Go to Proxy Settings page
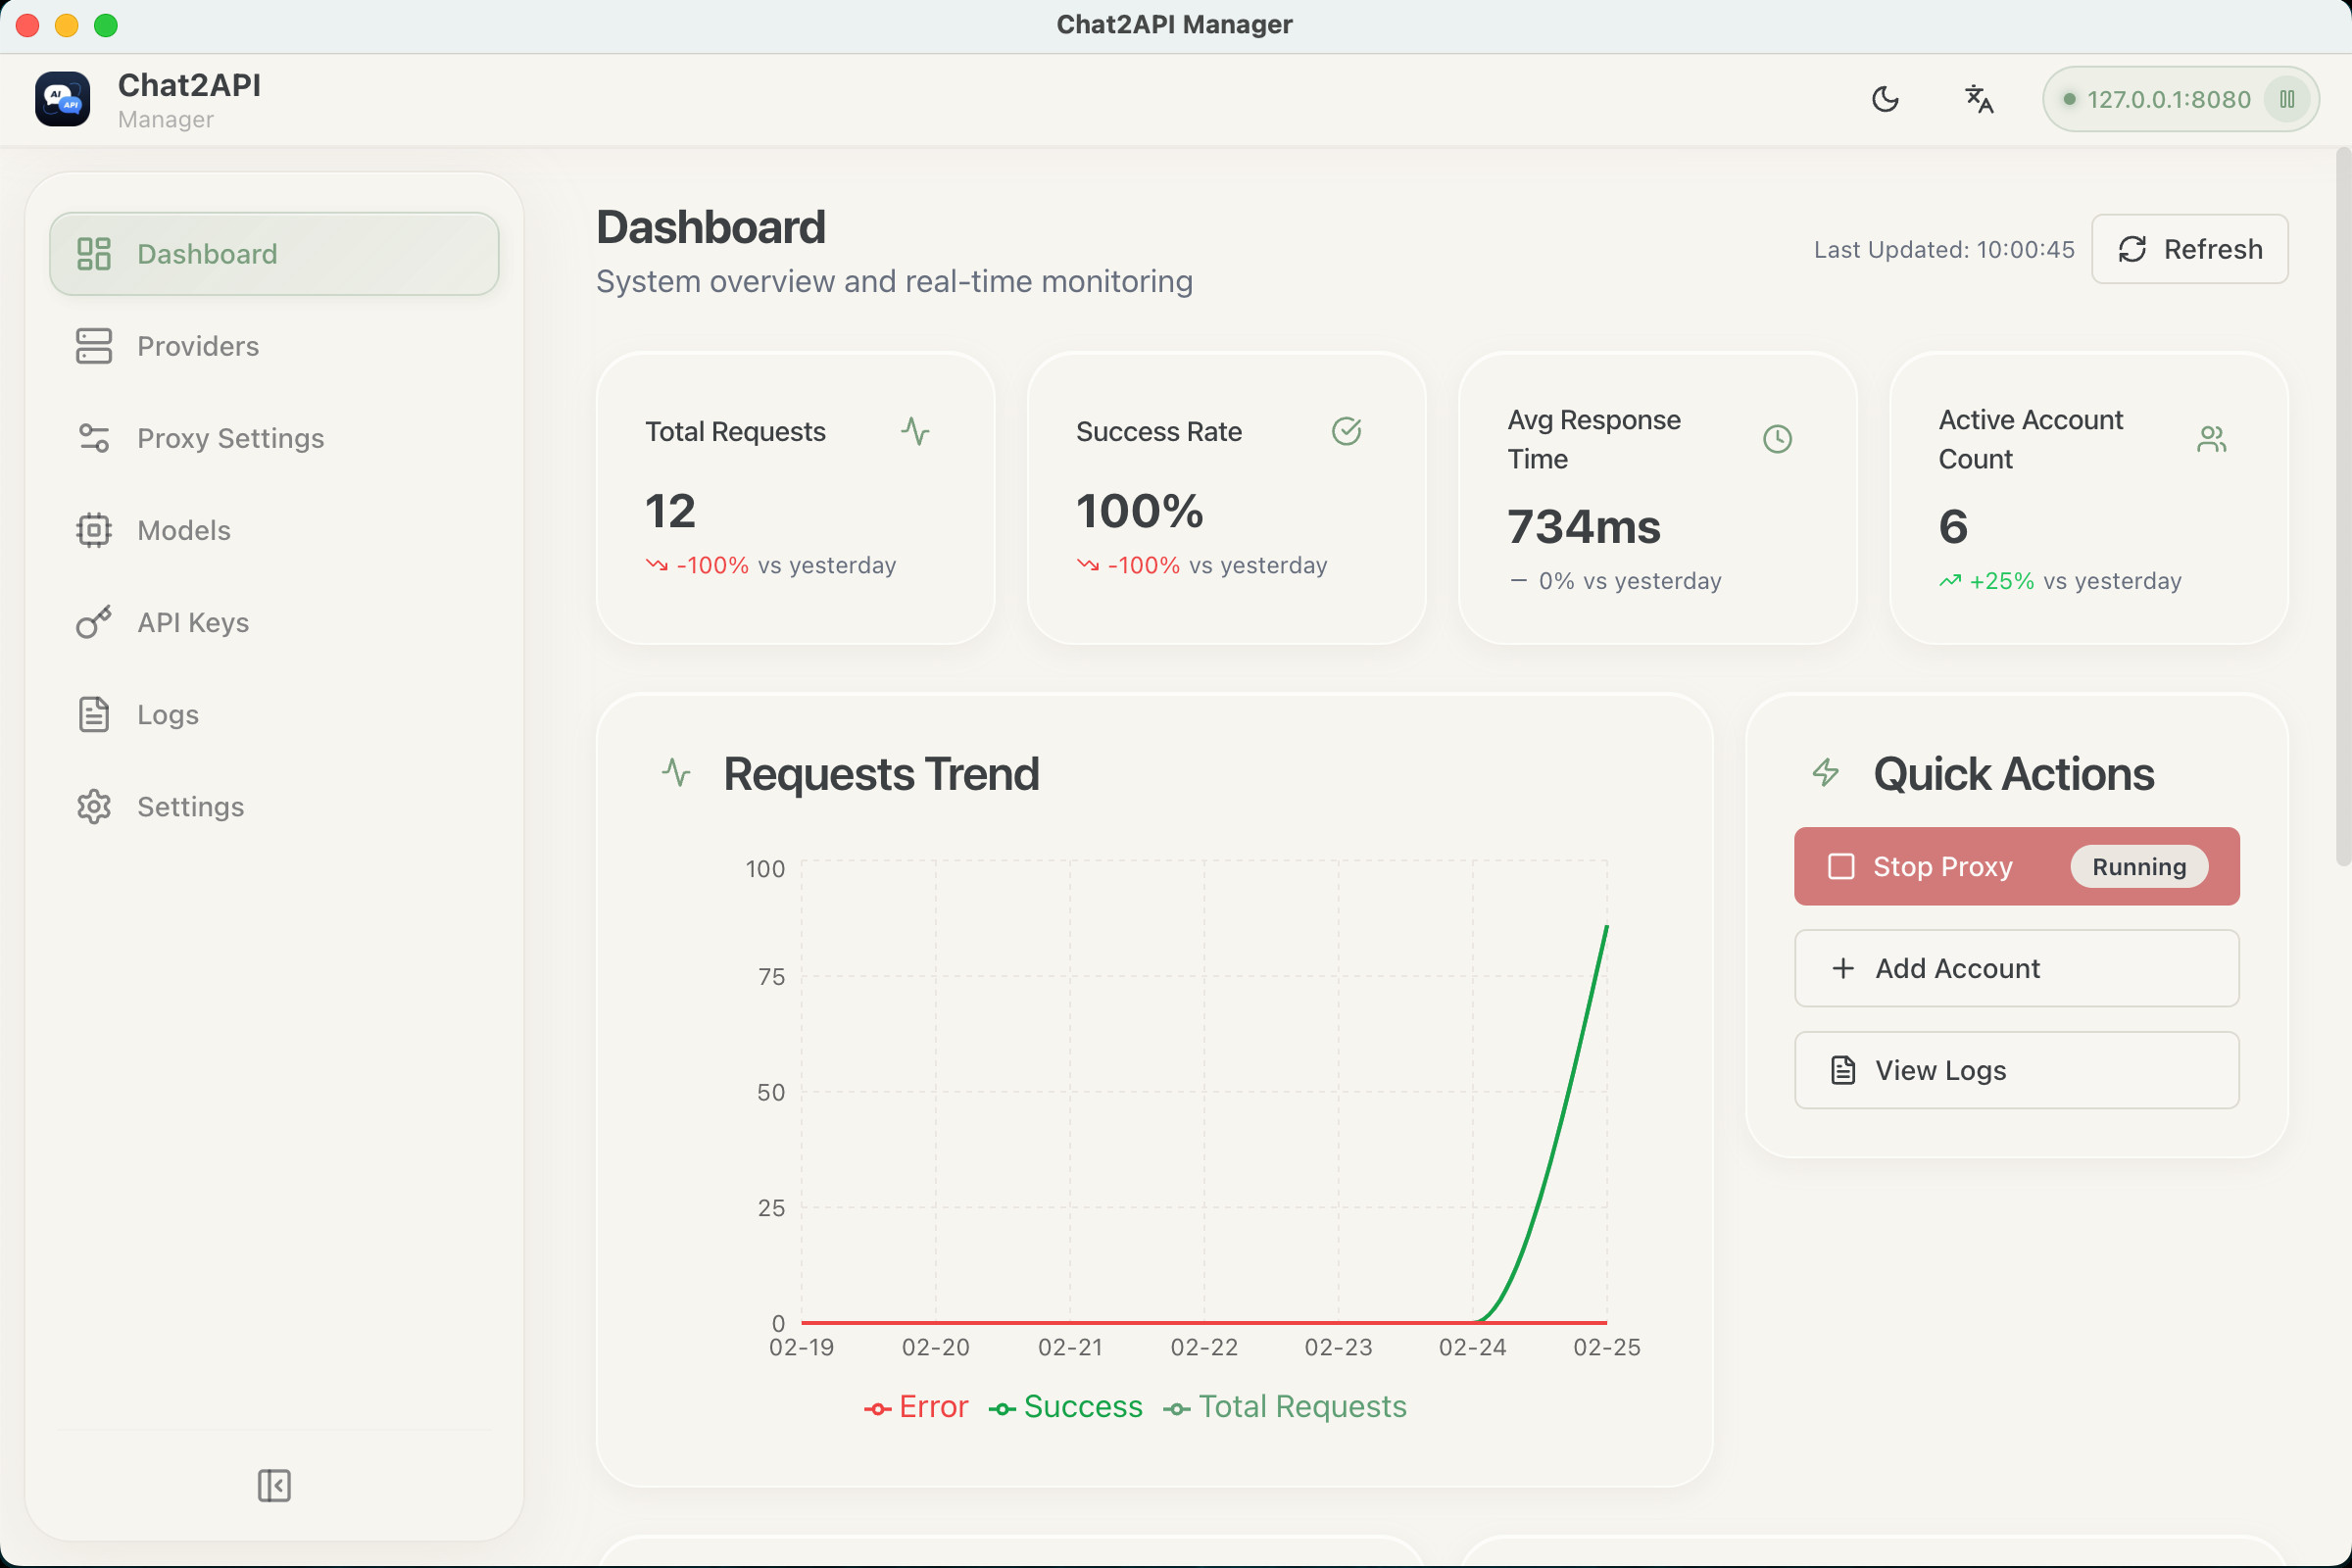The image size is (2352, 1568). click(x=230, y=438)
